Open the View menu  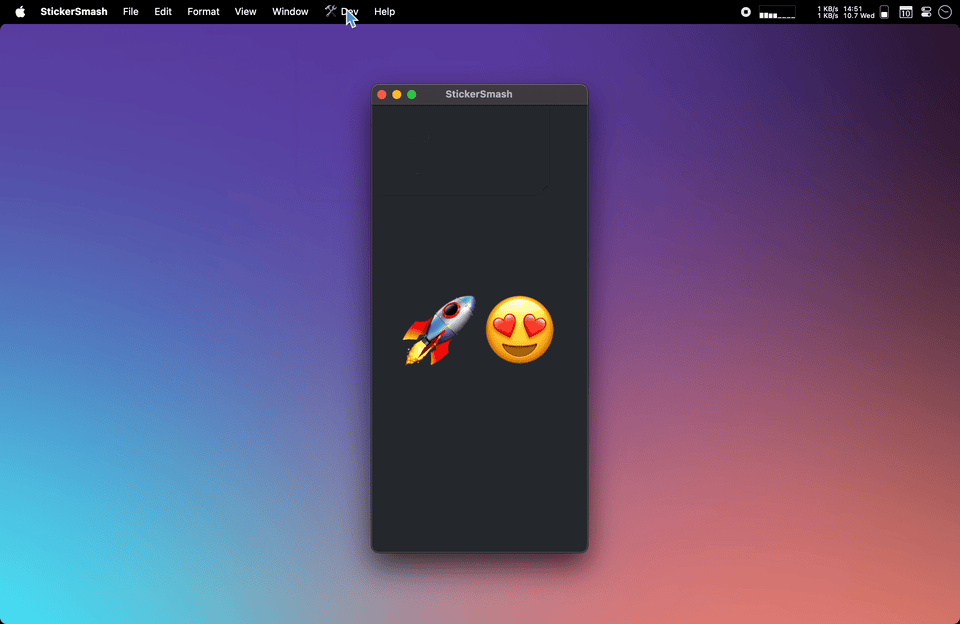click(x=246, y=12)
